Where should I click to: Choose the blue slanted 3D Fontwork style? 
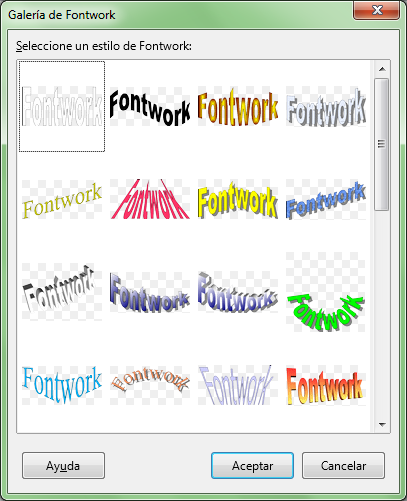pos(326,199)
